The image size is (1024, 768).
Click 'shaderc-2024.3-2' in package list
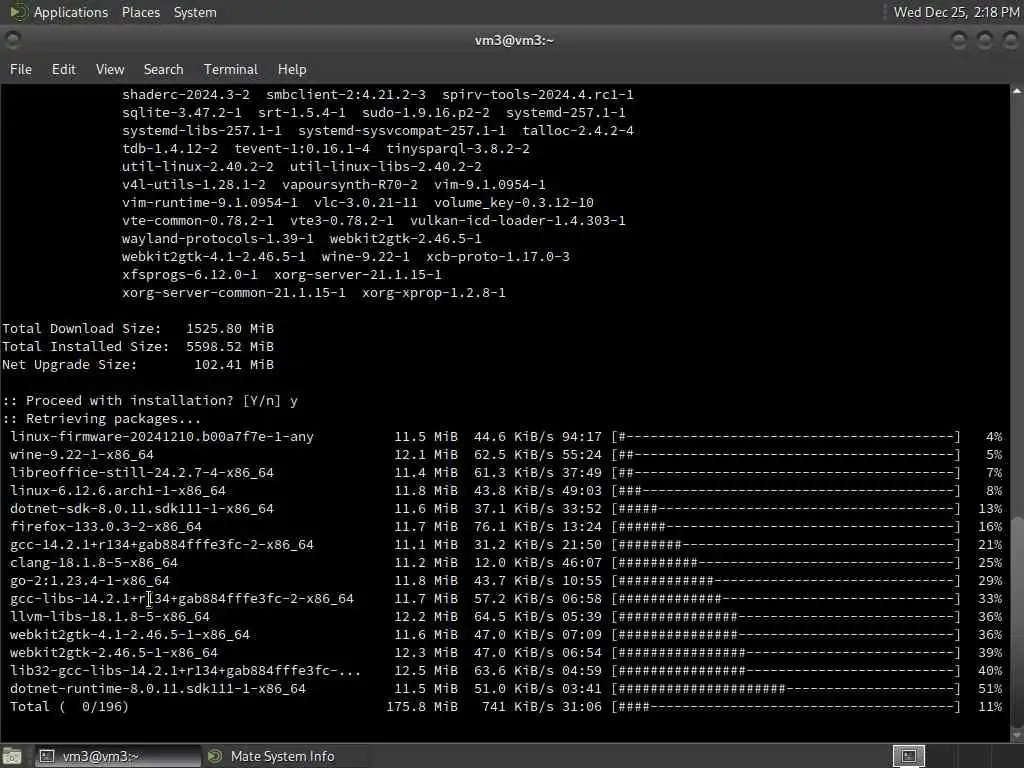tap(185, 95)
